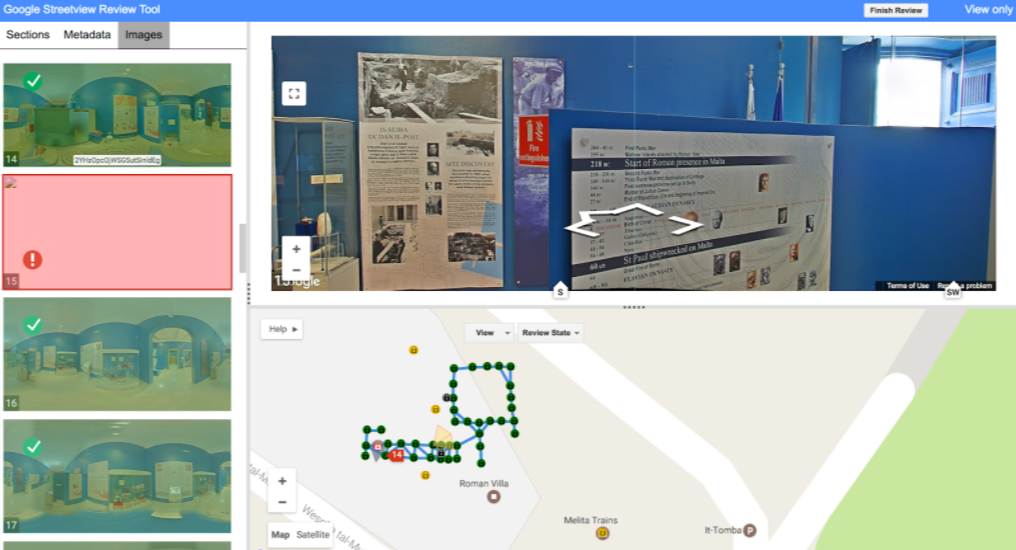Toggle fullscreen in Street View panel

coord(294,93)
